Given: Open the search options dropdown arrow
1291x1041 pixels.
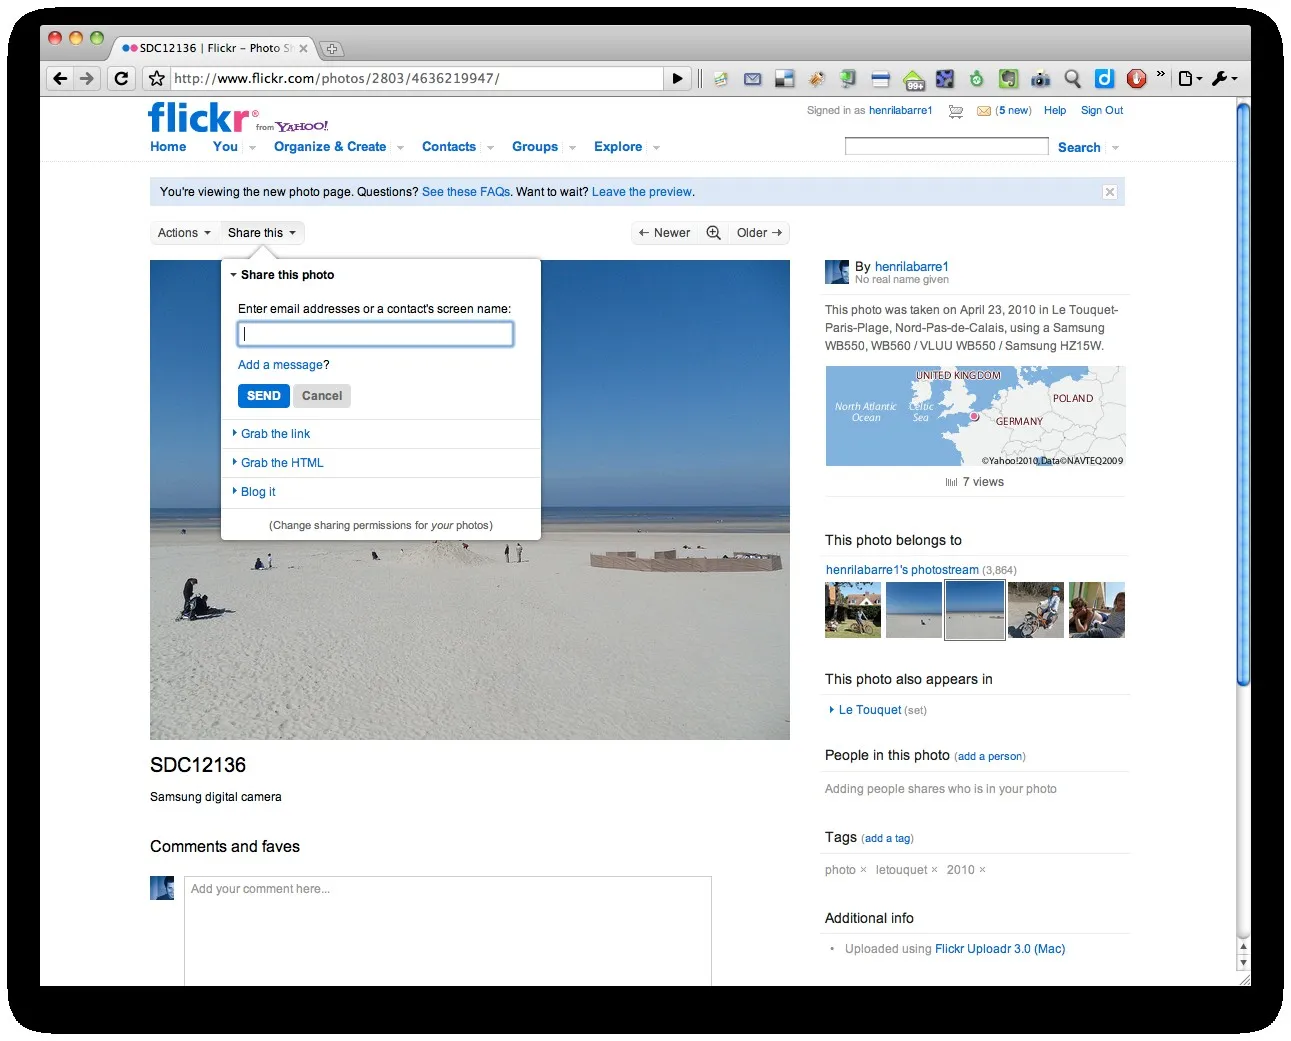Looking at the screenshot, I should click(x=1115, y=148).
